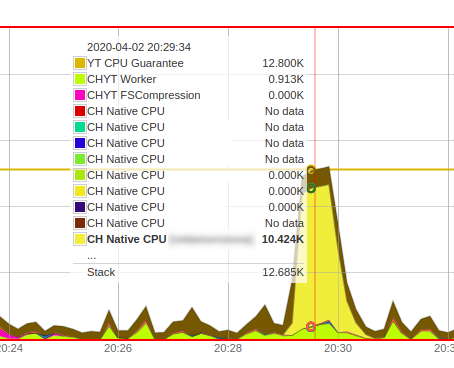
Task: Click the YT CPU Guarantee label text
Action: click(x=135, y=63)
